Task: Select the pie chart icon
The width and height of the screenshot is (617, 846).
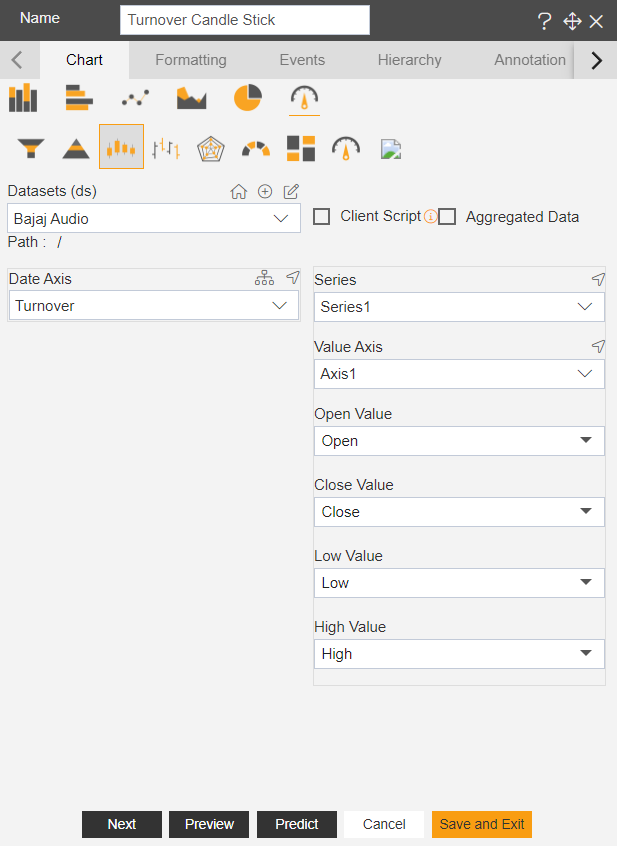Action: point(248,98)
